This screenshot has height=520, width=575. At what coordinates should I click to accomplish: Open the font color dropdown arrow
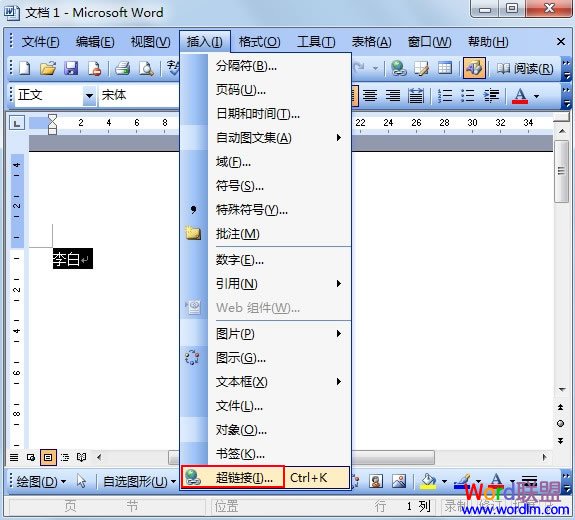tap(536, 96)
